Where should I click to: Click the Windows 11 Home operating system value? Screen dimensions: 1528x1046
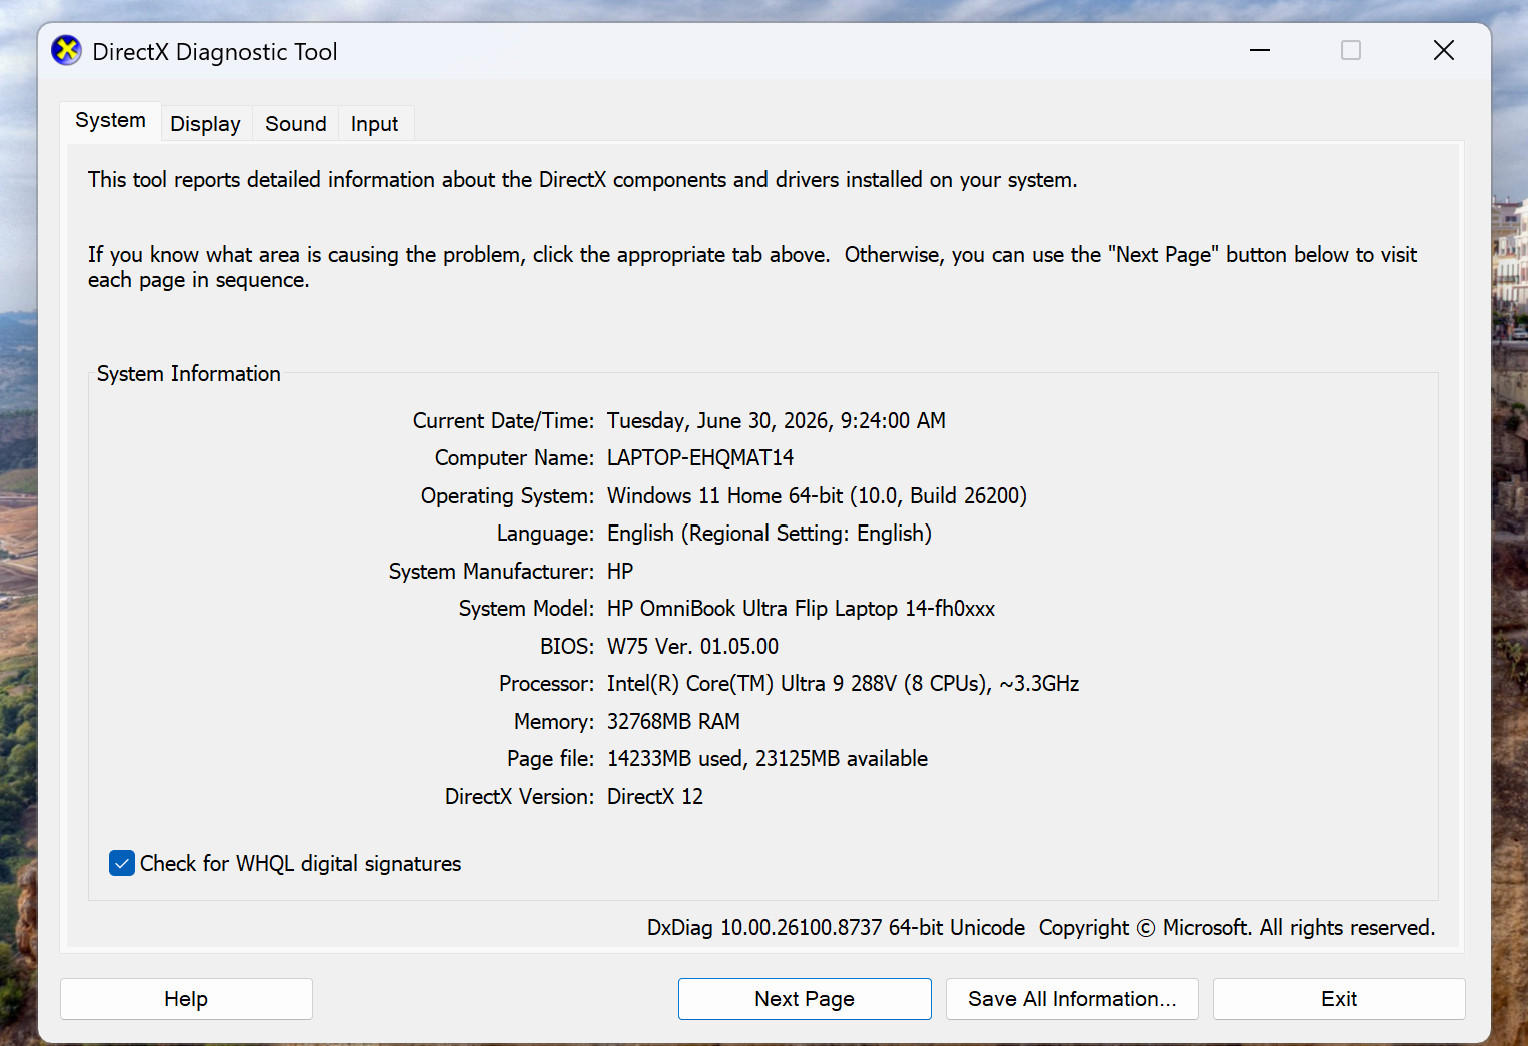pos(817,496)
